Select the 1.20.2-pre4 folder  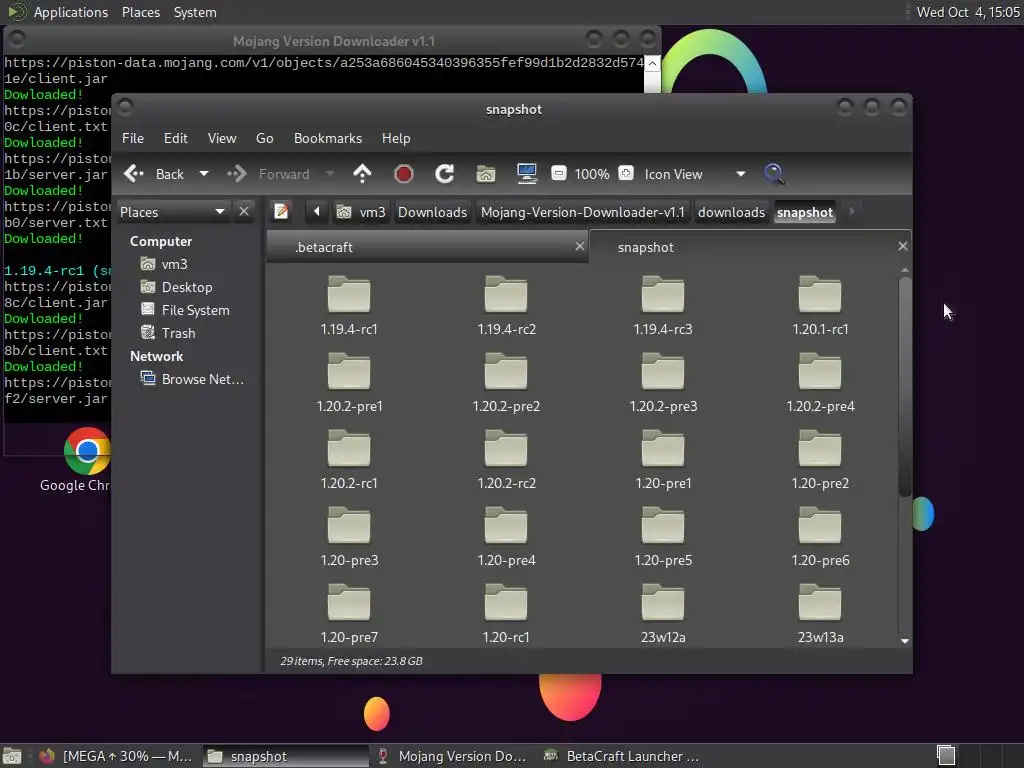coord(820,383)
